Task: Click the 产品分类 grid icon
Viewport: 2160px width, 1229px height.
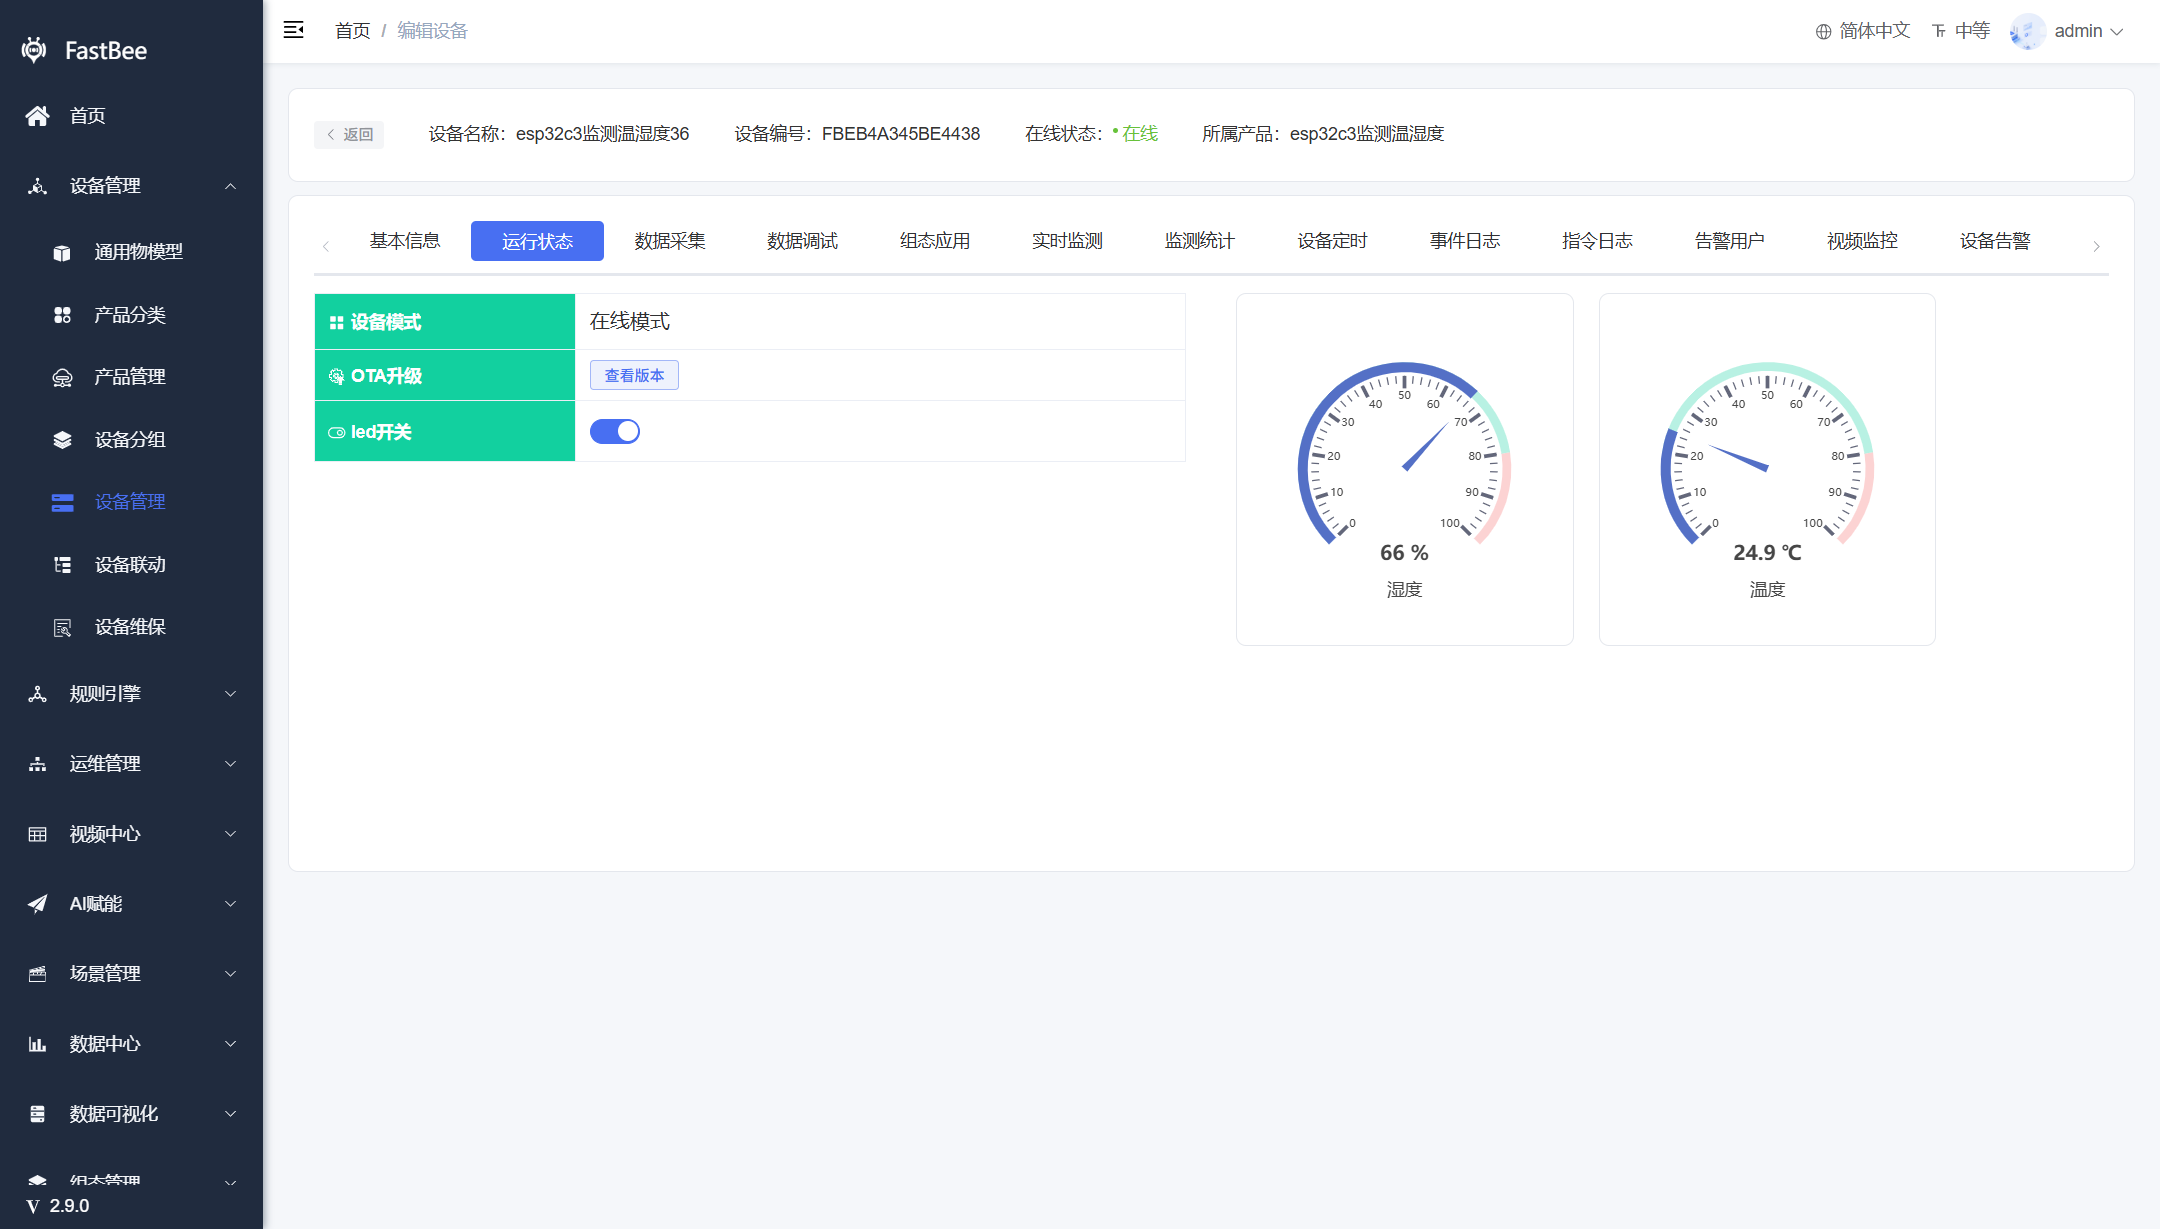Action: point(62,315)
